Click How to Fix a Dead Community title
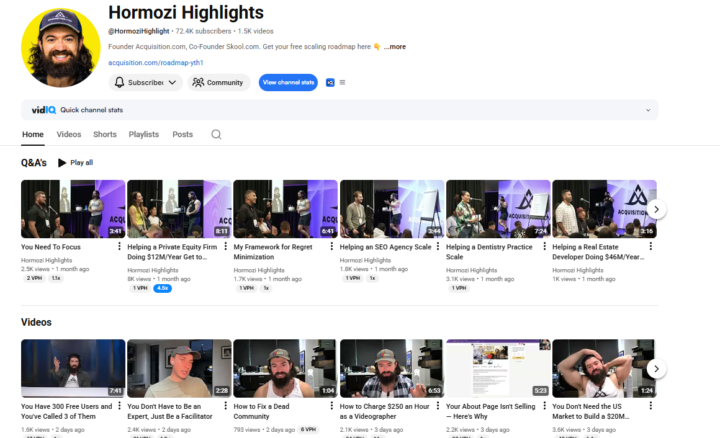This screenshot has width=720, height=438. (261, 411)
